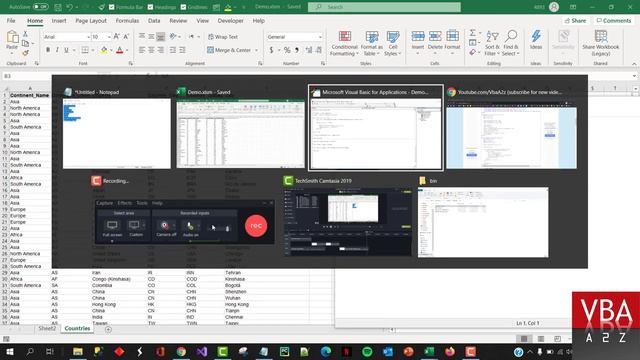Click the new sheet plus button
This screenshot has width=640, height=360.
108,329
